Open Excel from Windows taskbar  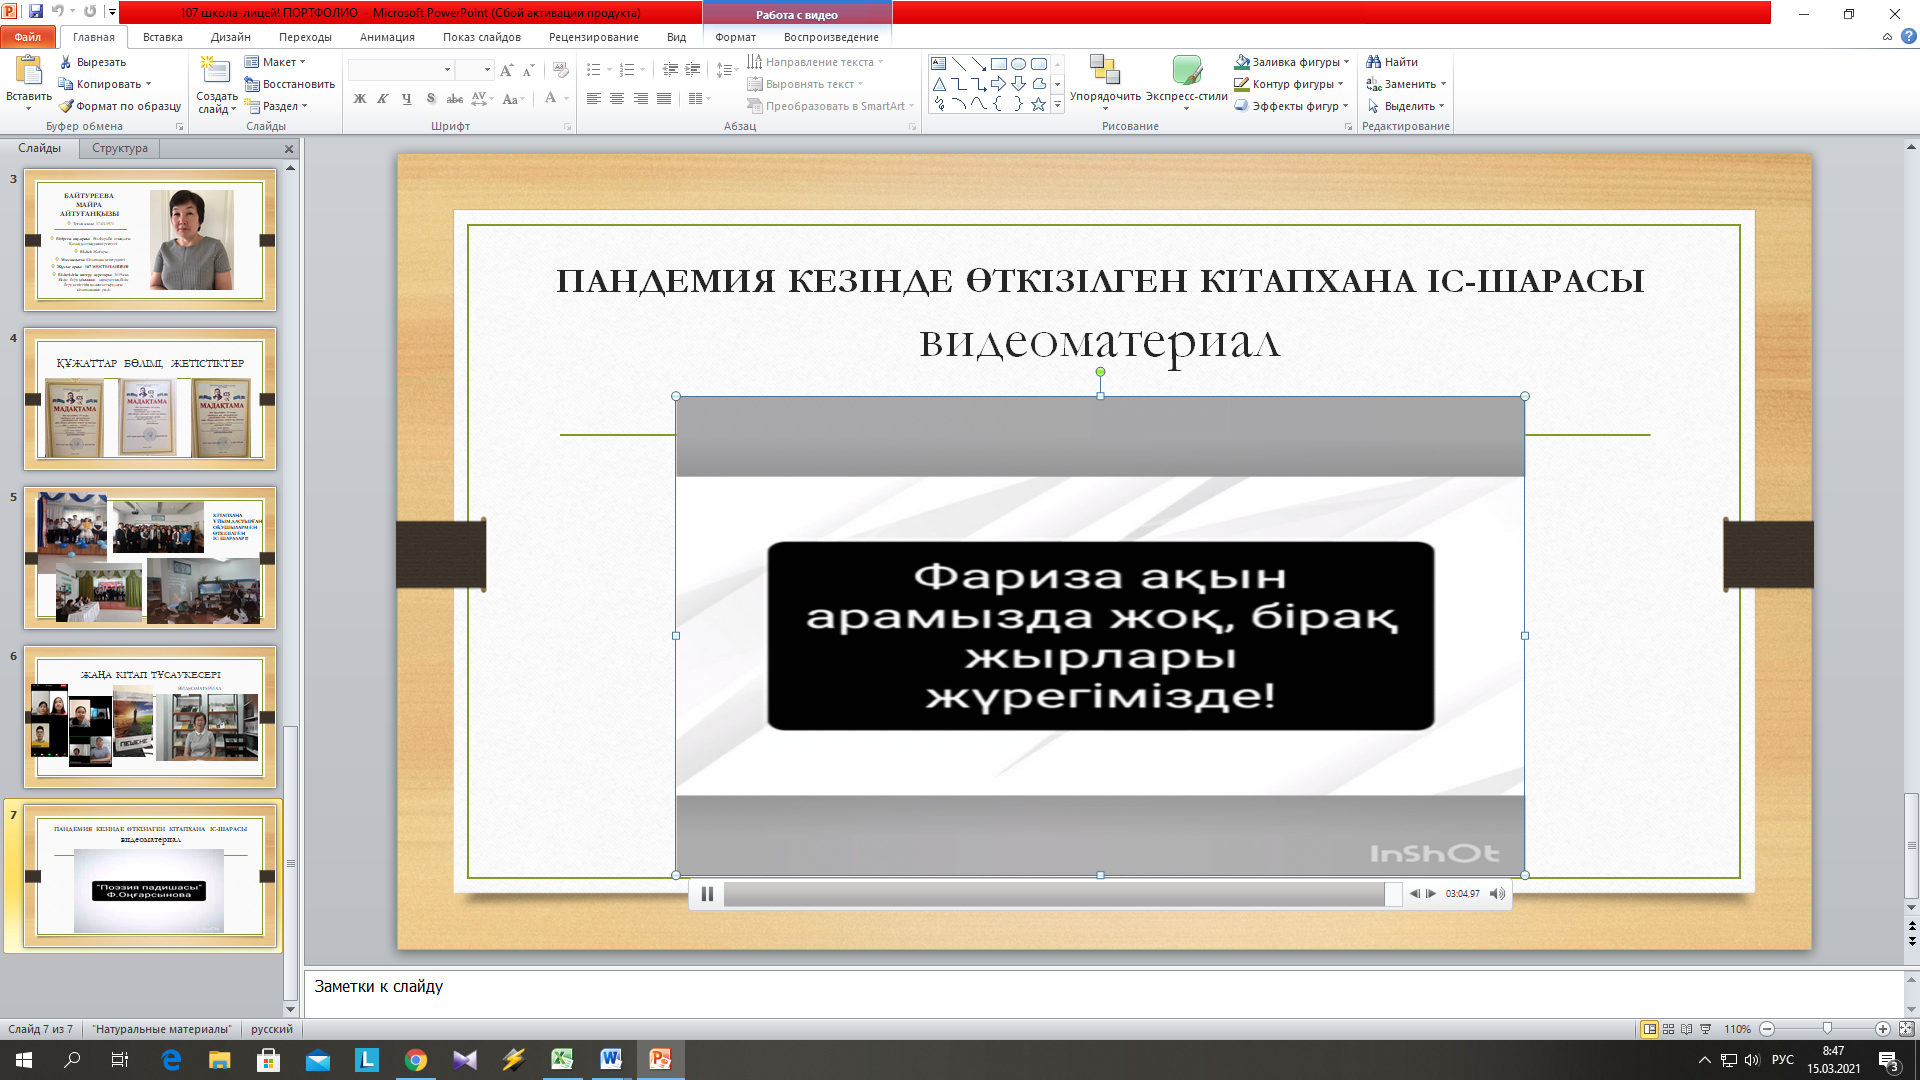point(562,1060)
